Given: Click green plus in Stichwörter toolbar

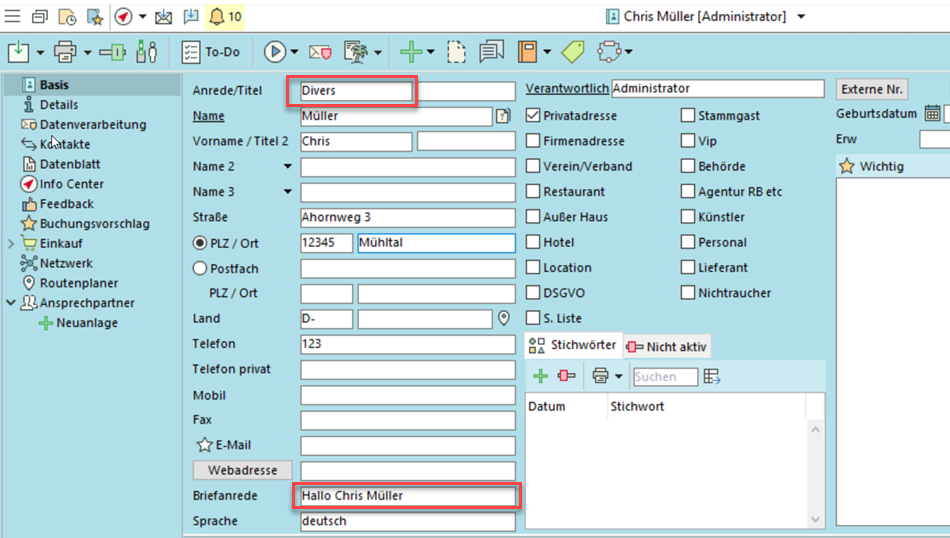Looking at the screenshot, I should point(540,376).
